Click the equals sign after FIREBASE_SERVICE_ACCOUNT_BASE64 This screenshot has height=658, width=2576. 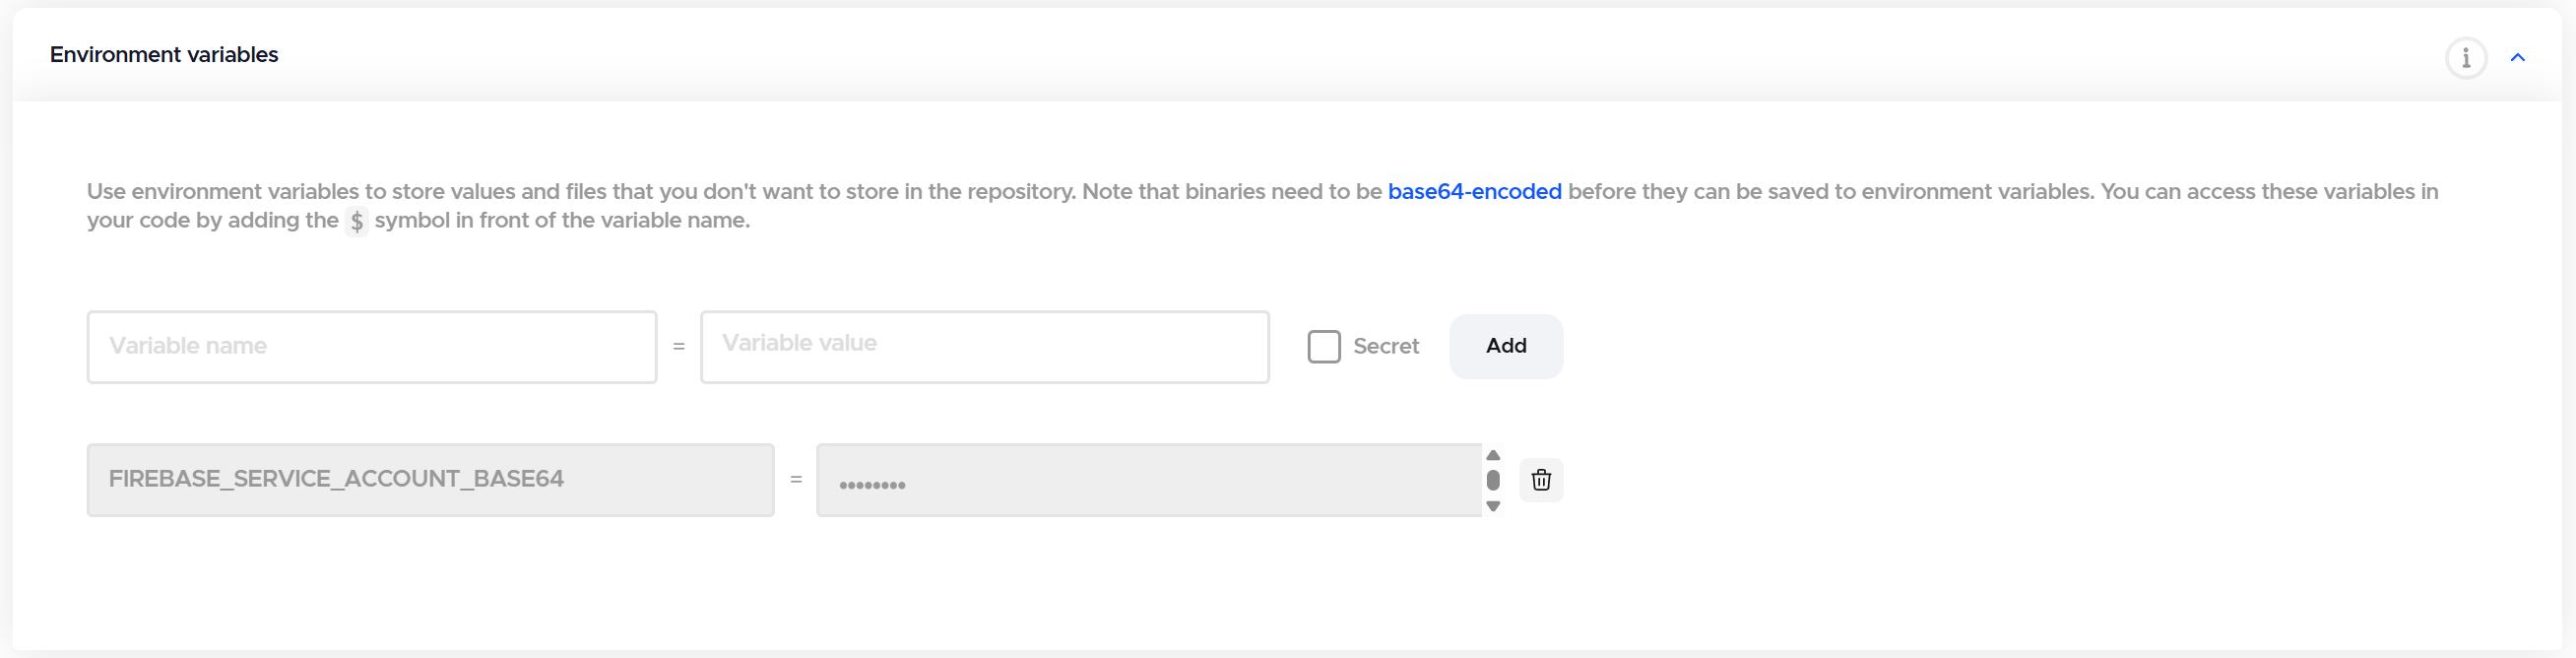coord(796,480)
